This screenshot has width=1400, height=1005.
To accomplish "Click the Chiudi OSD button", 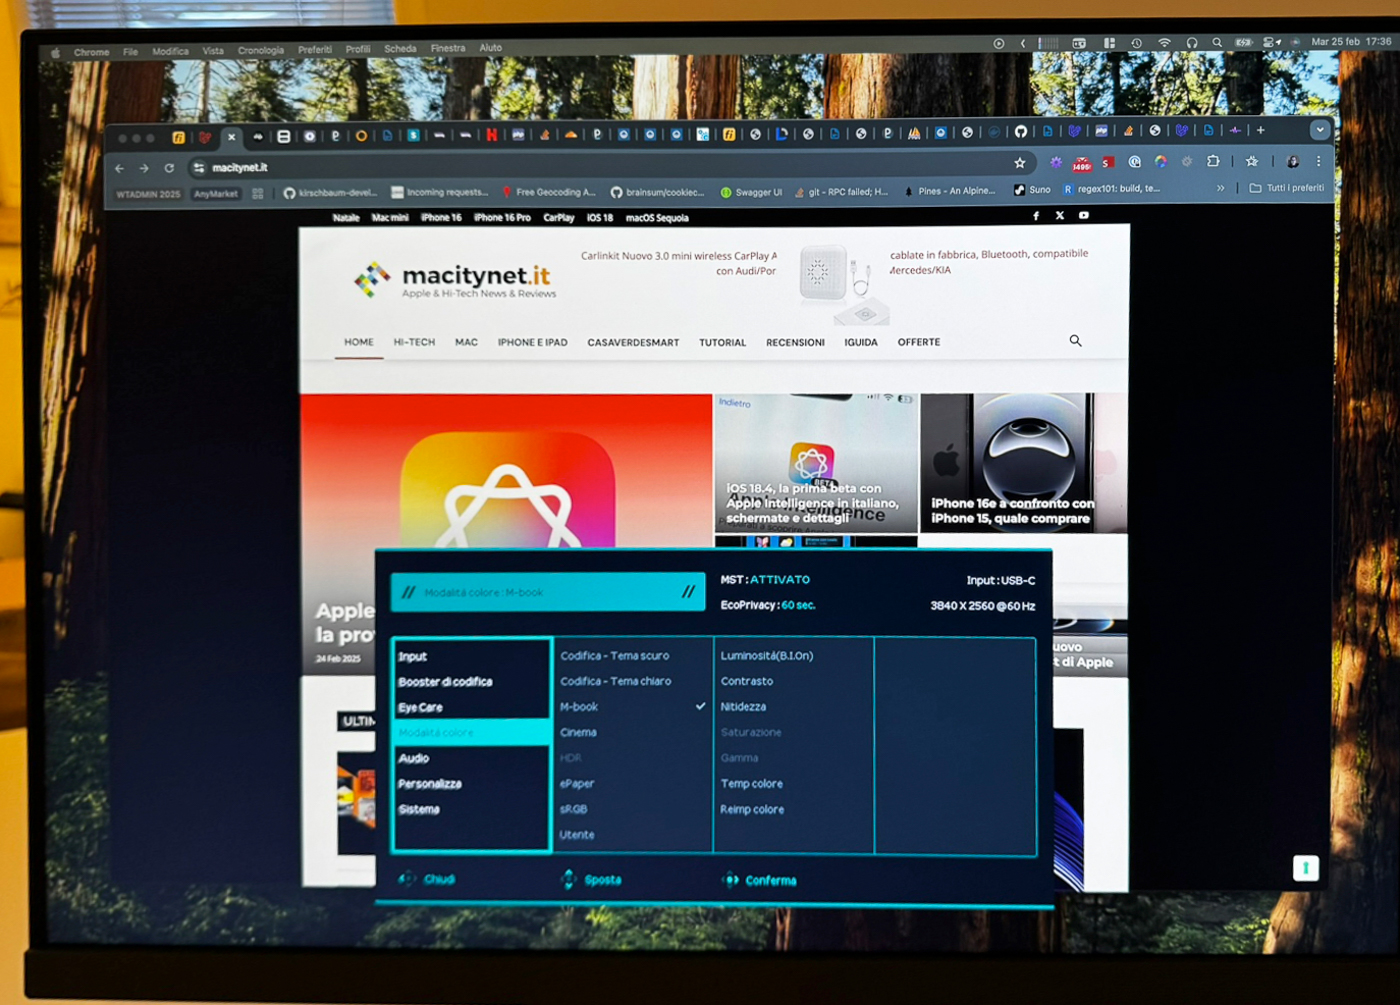I will click(428, 879).
